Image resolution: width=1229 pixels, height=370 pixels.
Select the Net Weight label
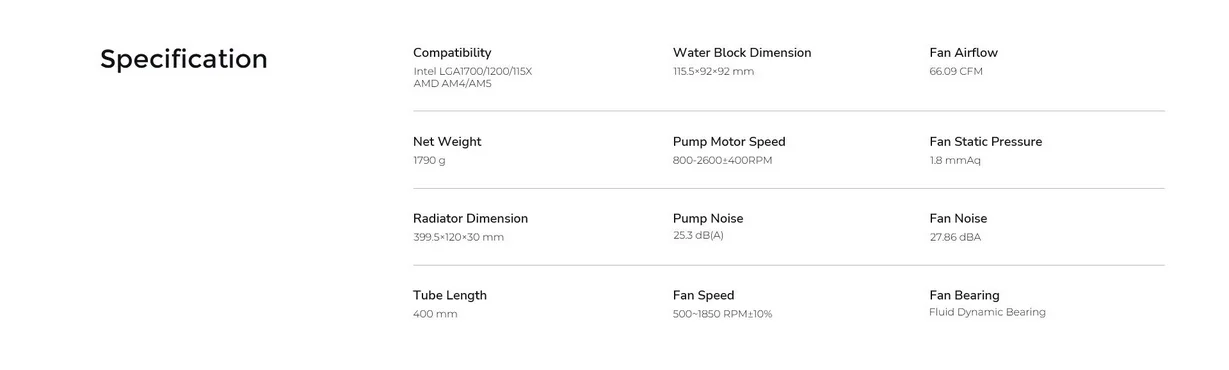[447, 142]
